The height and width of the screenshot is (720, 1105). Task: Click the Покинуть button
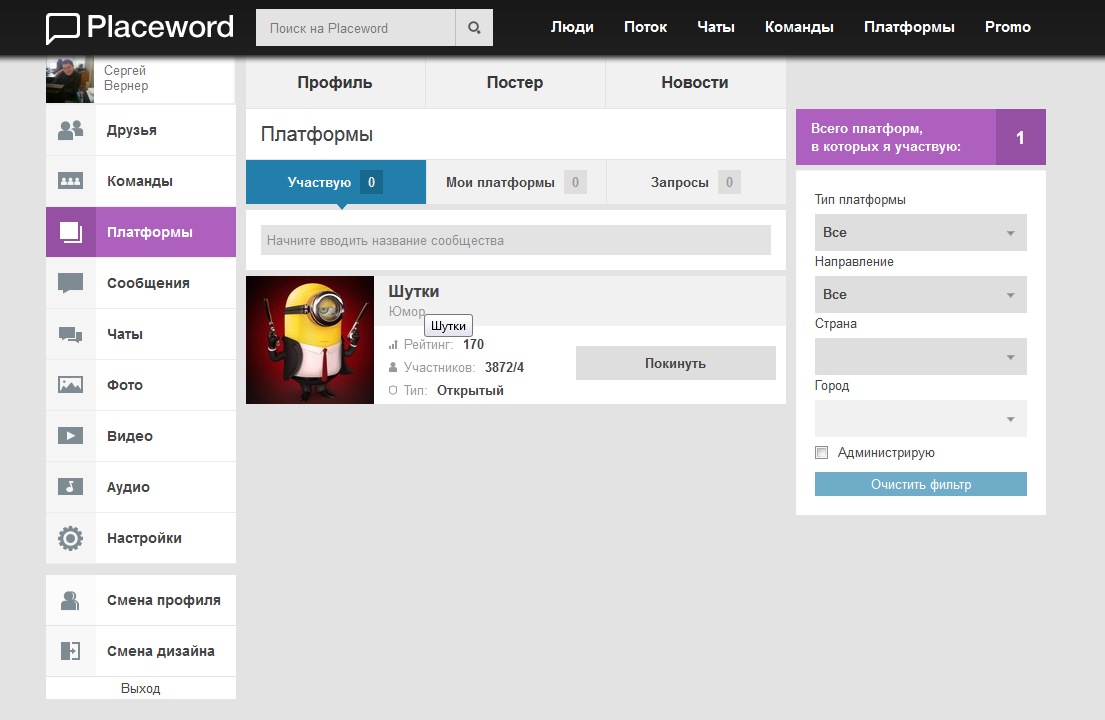(676, 363)
